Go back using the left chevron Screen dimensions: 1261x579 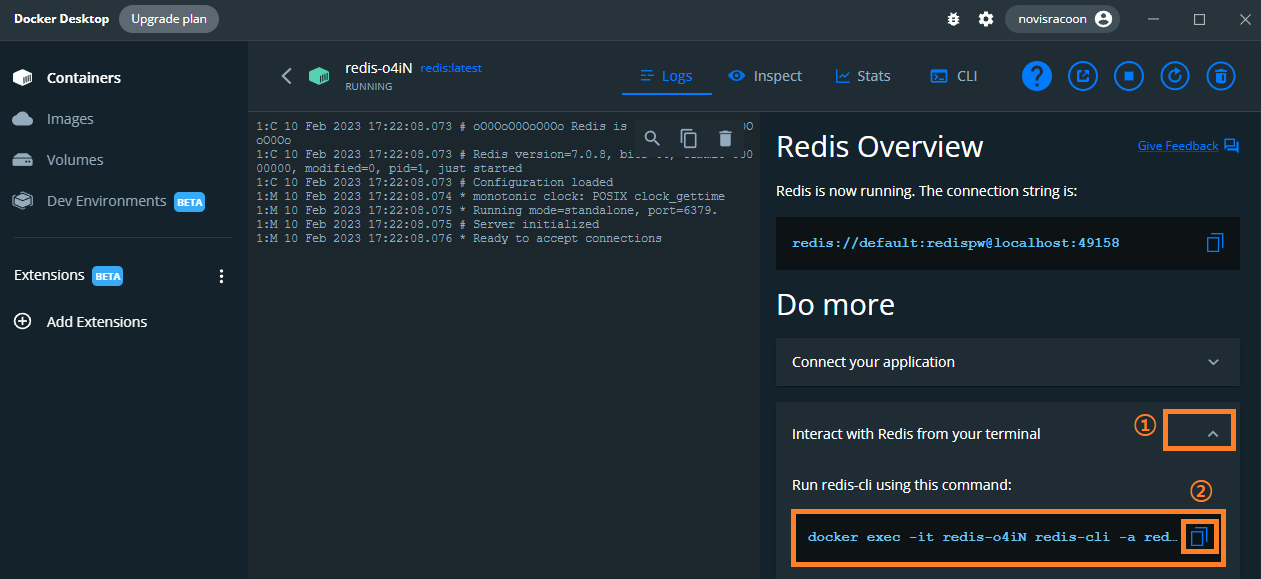coord(286,76)
